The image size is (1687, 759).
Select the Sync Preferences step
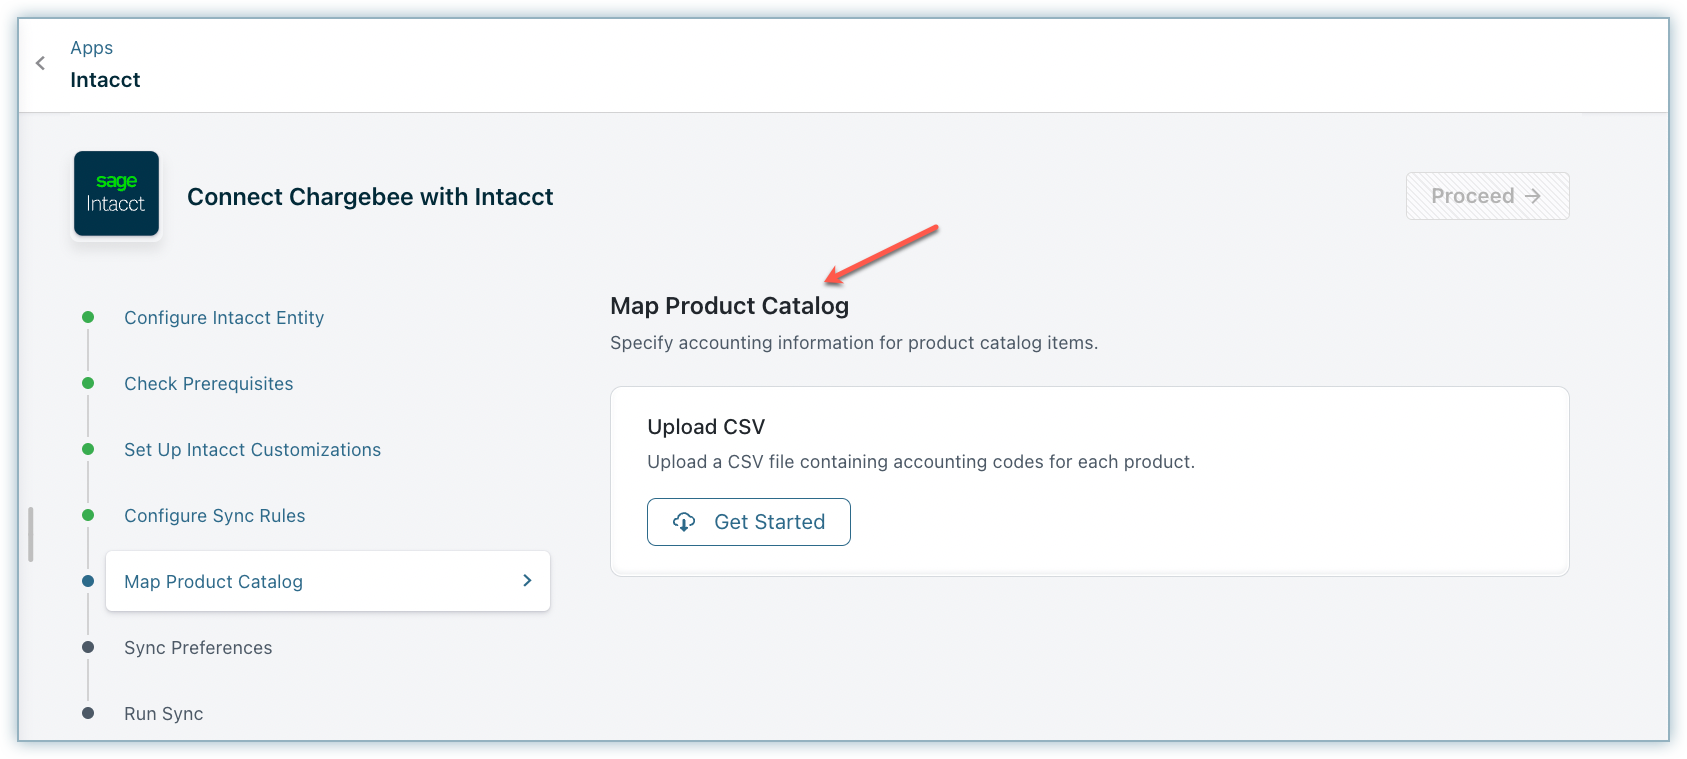click(x=198, y=648)
